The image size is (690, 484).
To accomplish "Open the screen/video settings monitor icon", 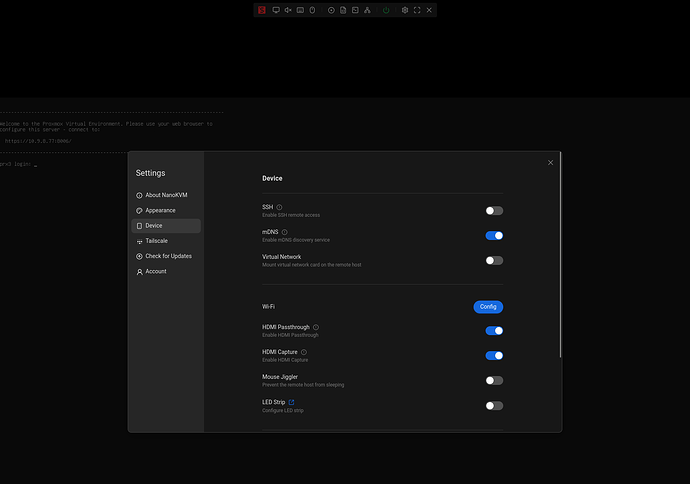I will tap(276, 10).
